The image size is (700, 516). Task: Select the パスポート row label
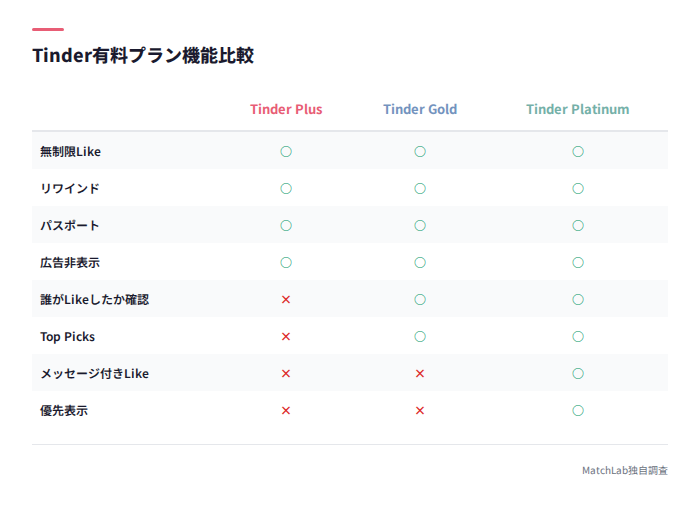tap(70, 226)
